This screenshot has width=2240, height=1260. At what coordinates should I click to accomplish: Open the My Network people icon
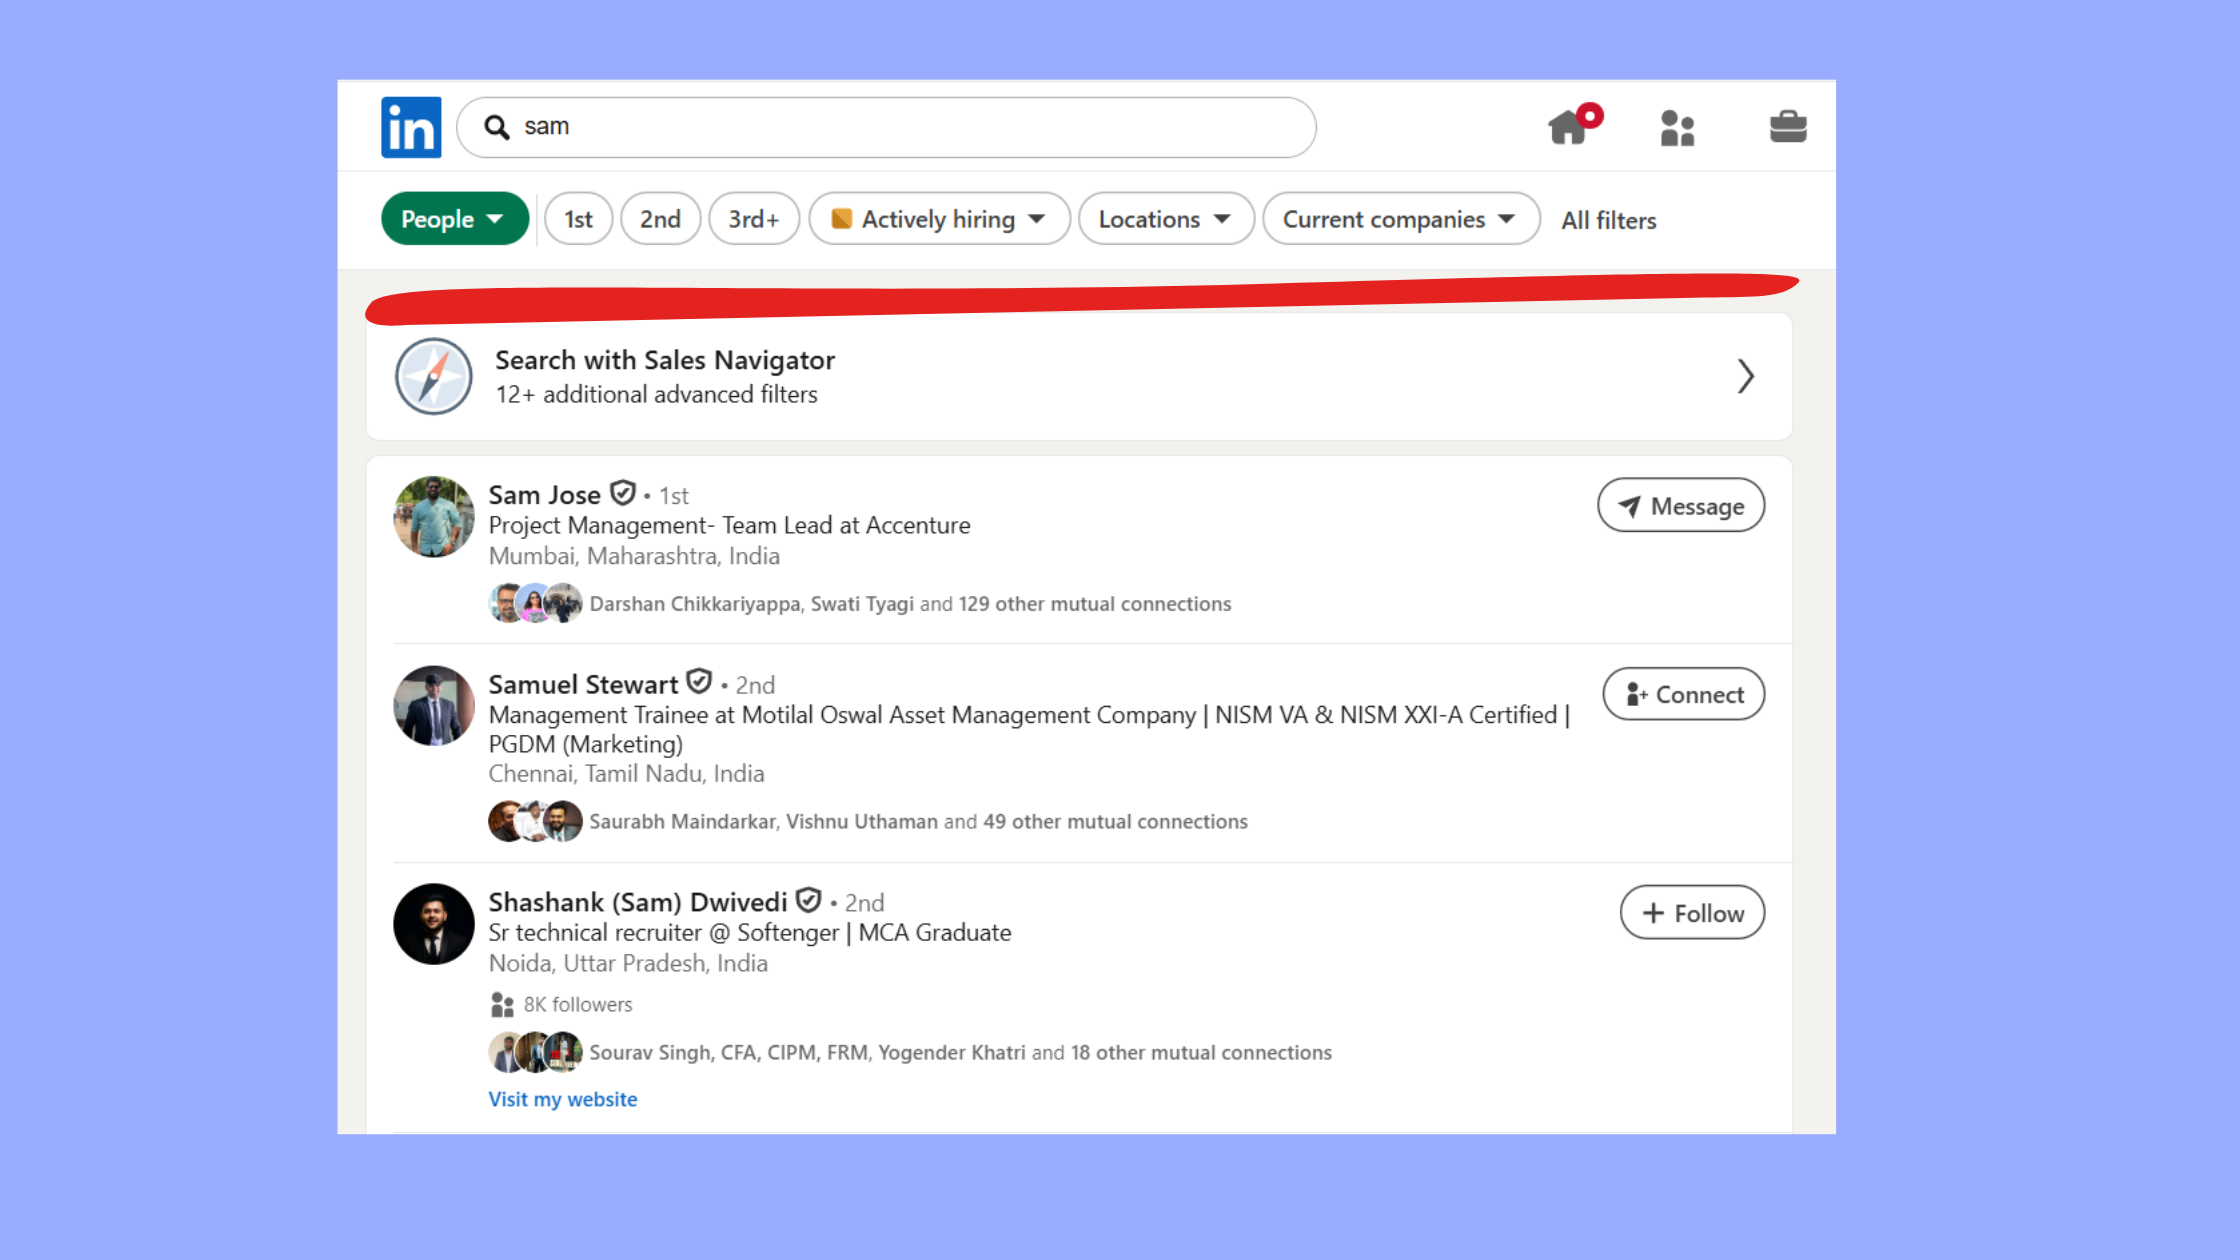click(1677, 128)
